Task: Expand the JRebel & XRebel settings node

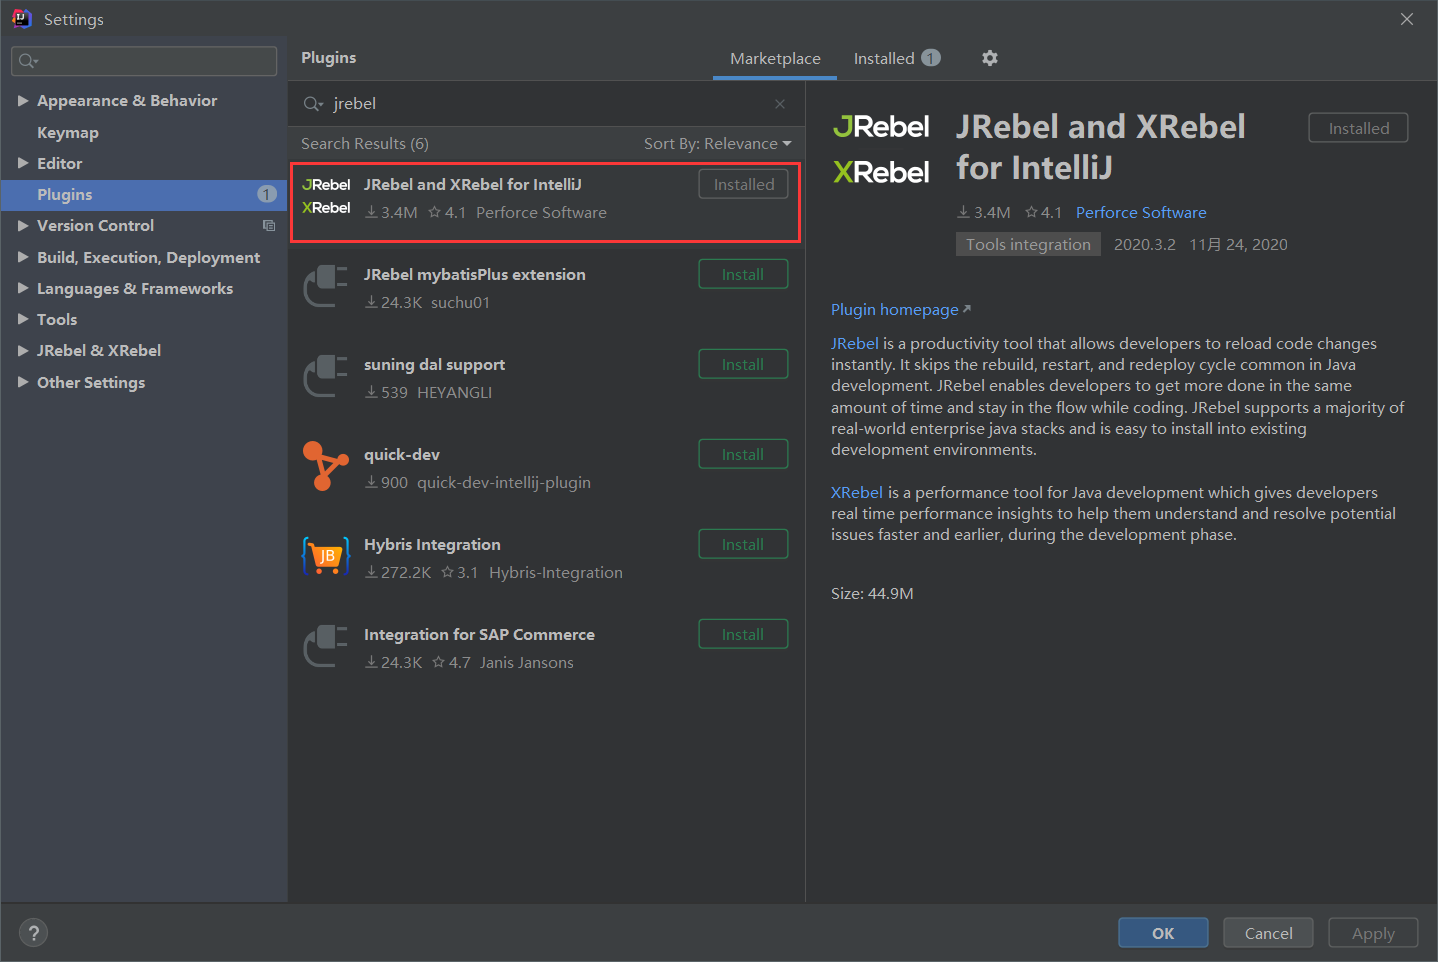Action: tap(23, 351)
